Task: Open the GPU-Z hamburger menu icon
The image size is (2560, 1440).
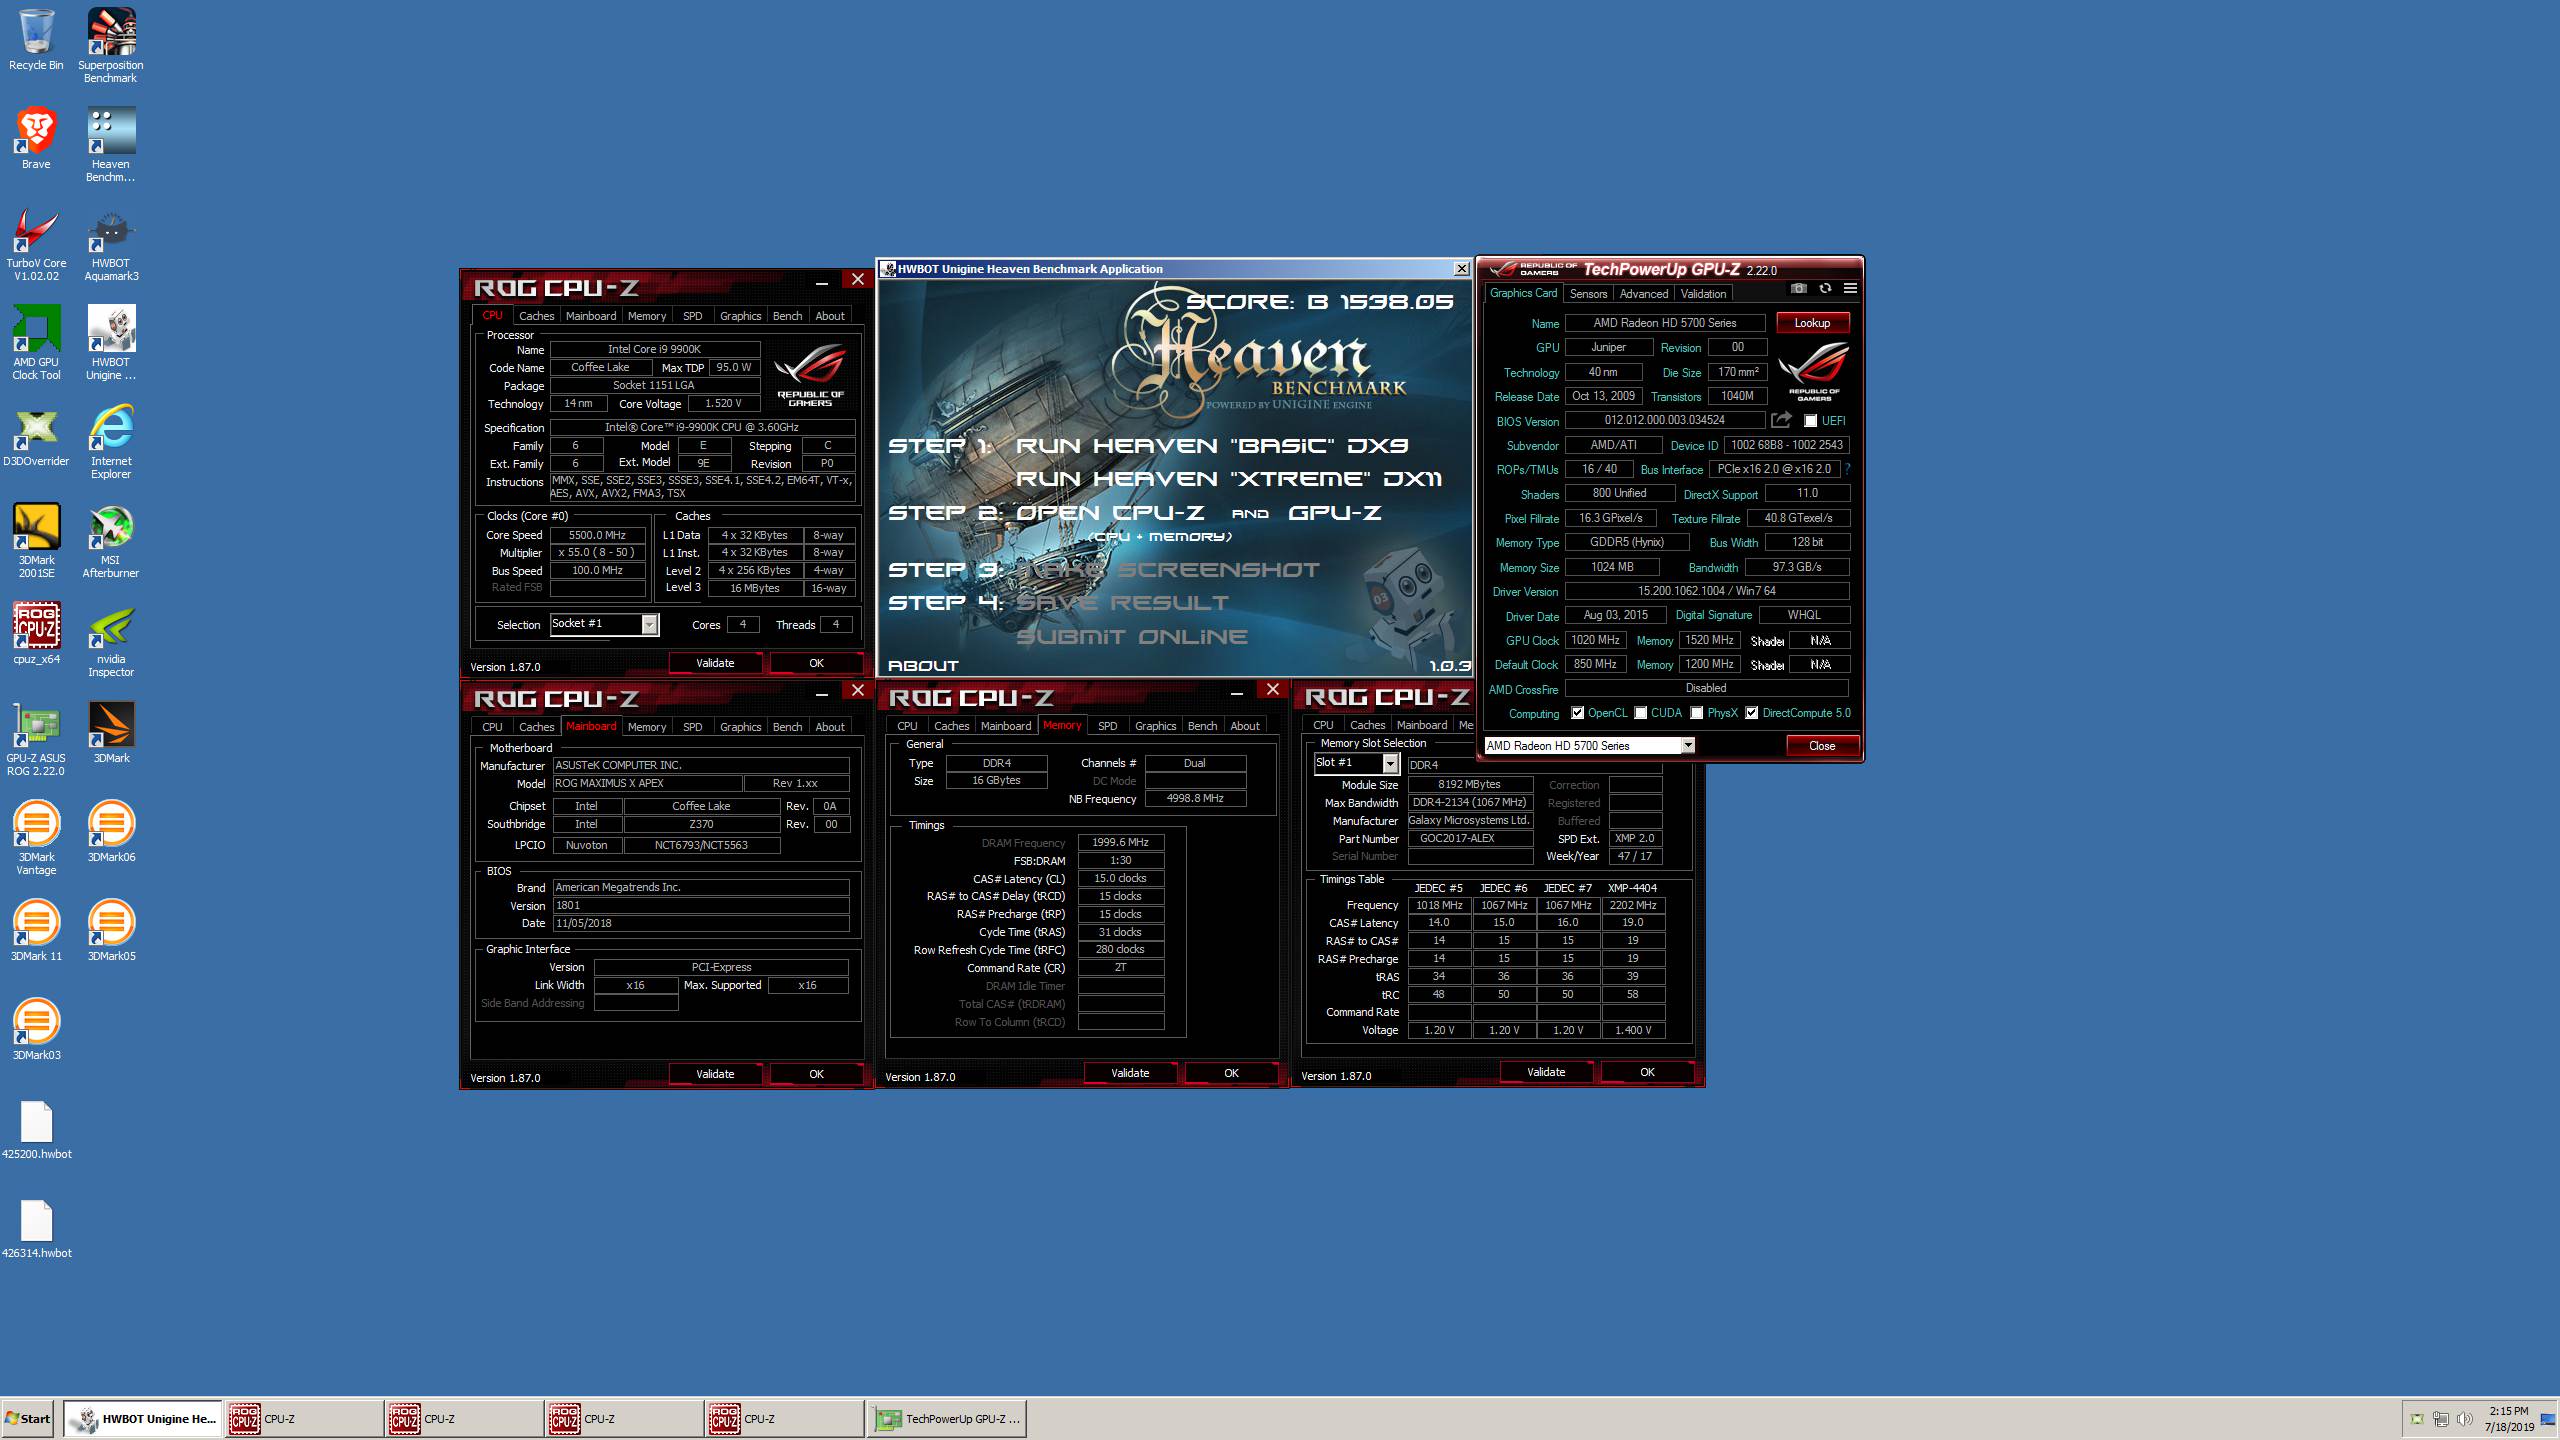Action: 1850,288
